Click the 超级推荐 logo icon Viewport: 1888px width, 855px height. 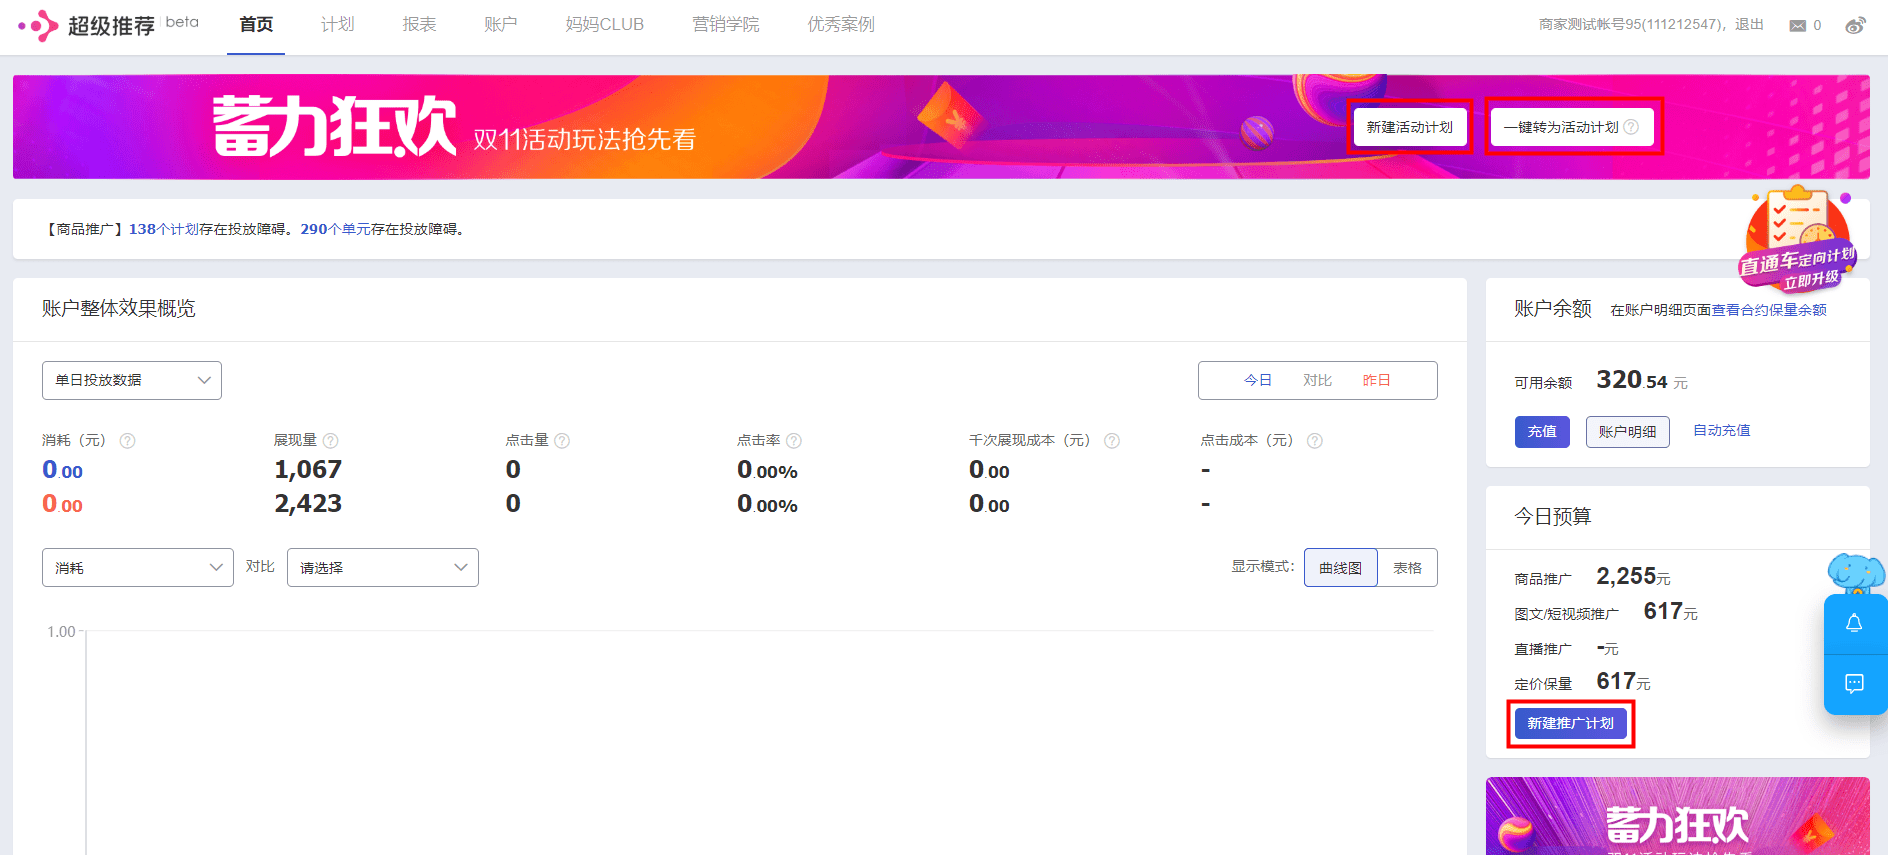39,25
